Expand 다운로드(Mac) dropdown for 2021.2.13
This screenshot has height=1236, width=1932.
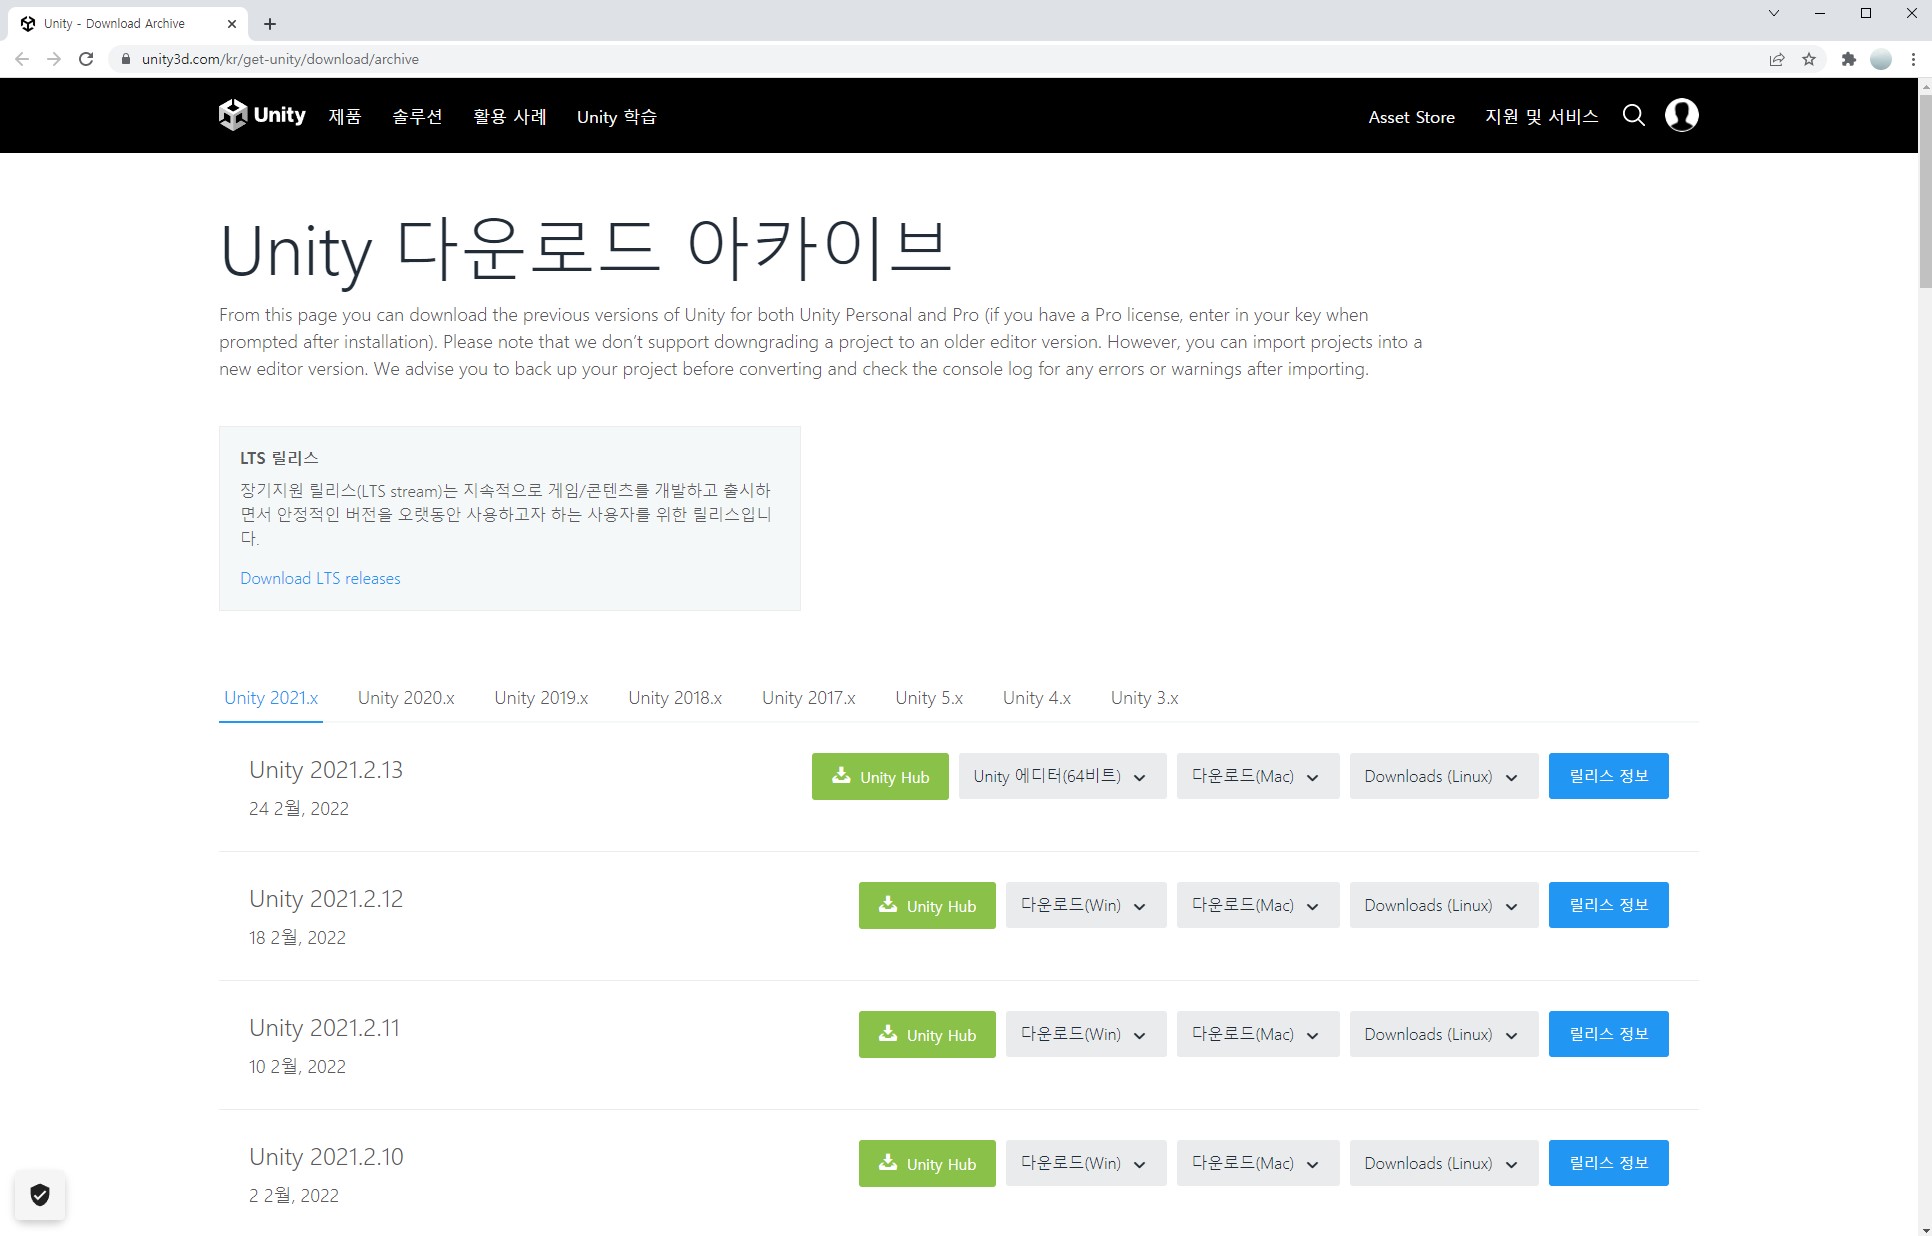tap(1258, 776)
